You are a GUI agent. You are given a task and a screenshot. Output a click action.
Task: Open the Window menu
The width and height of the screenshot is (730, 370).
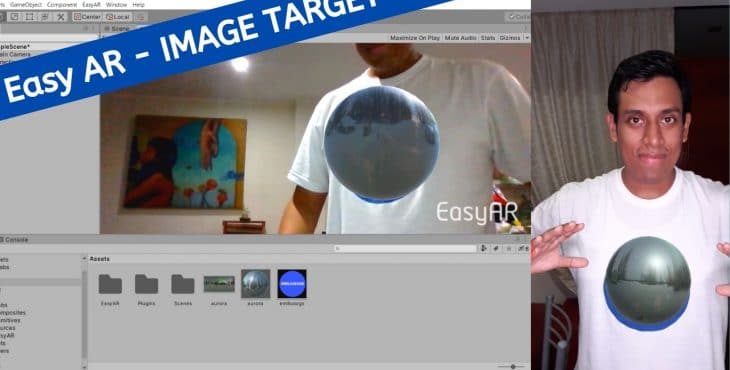[x=116, y=5]
